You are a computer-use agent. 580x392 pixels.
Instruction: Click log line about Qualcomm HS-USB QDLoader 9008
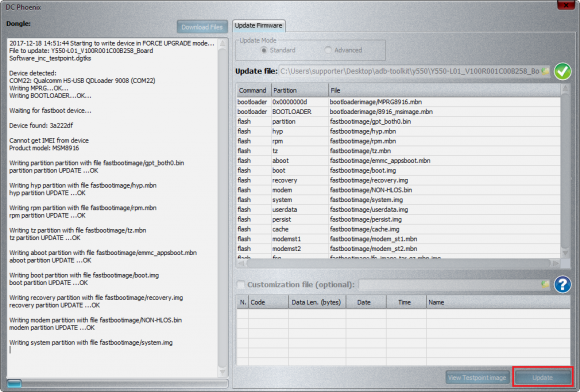coord(82,81)
